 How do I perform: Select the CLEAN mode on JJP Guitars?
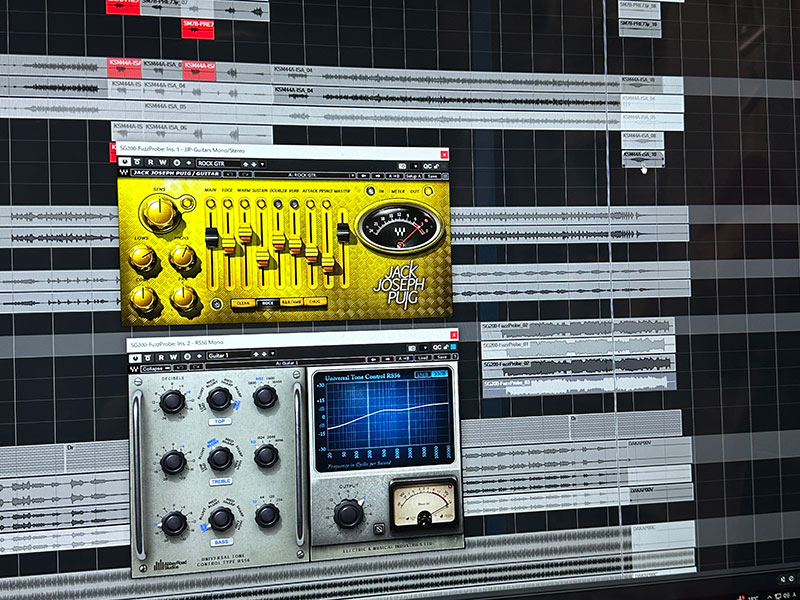pos(243,303)
